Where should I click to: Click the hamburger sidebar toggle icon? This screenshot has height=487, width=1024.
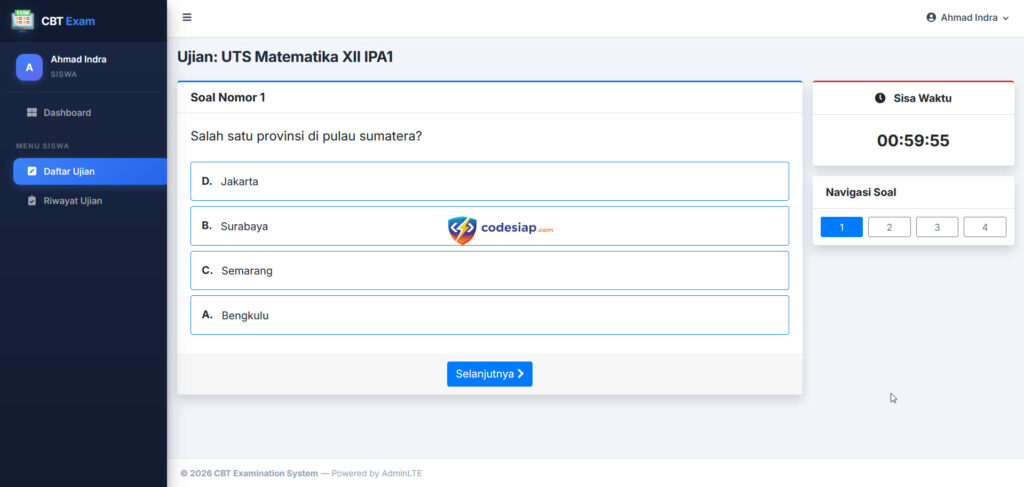[x=187, y=18]
